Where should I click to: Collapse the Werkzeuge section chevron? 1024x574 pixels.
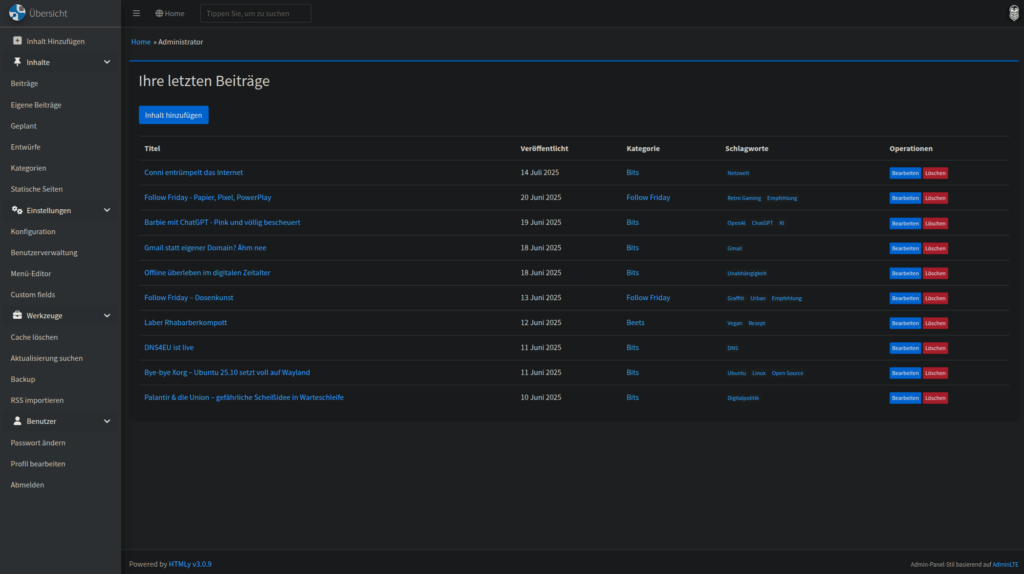(107, 316)
